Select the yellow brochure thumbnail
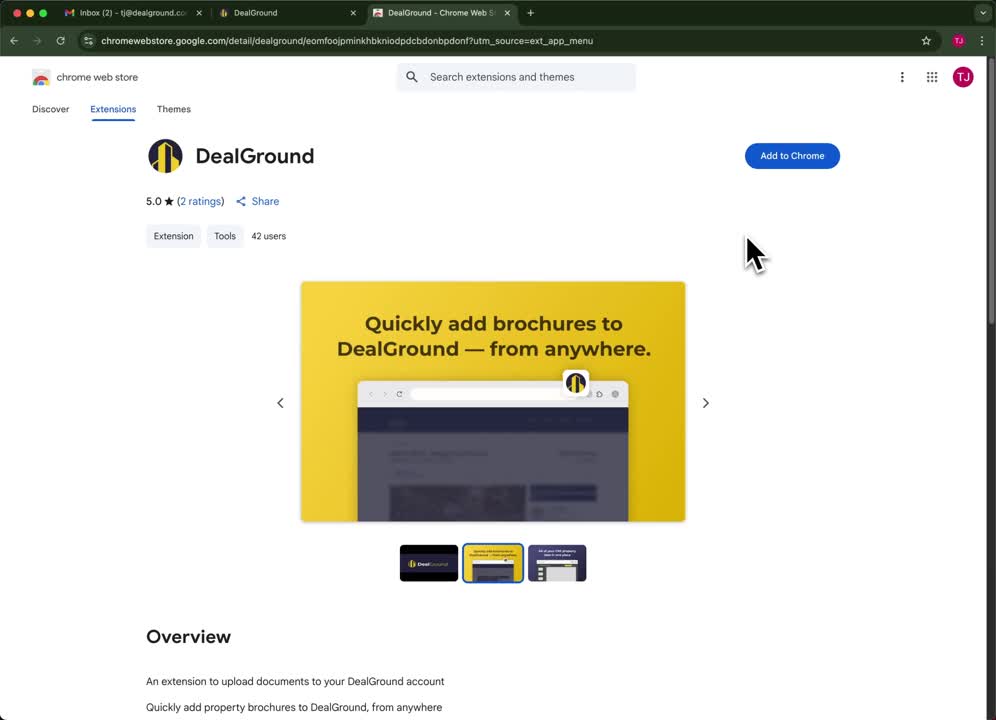The width and height of the screenshot is (996, 720). 493,563
